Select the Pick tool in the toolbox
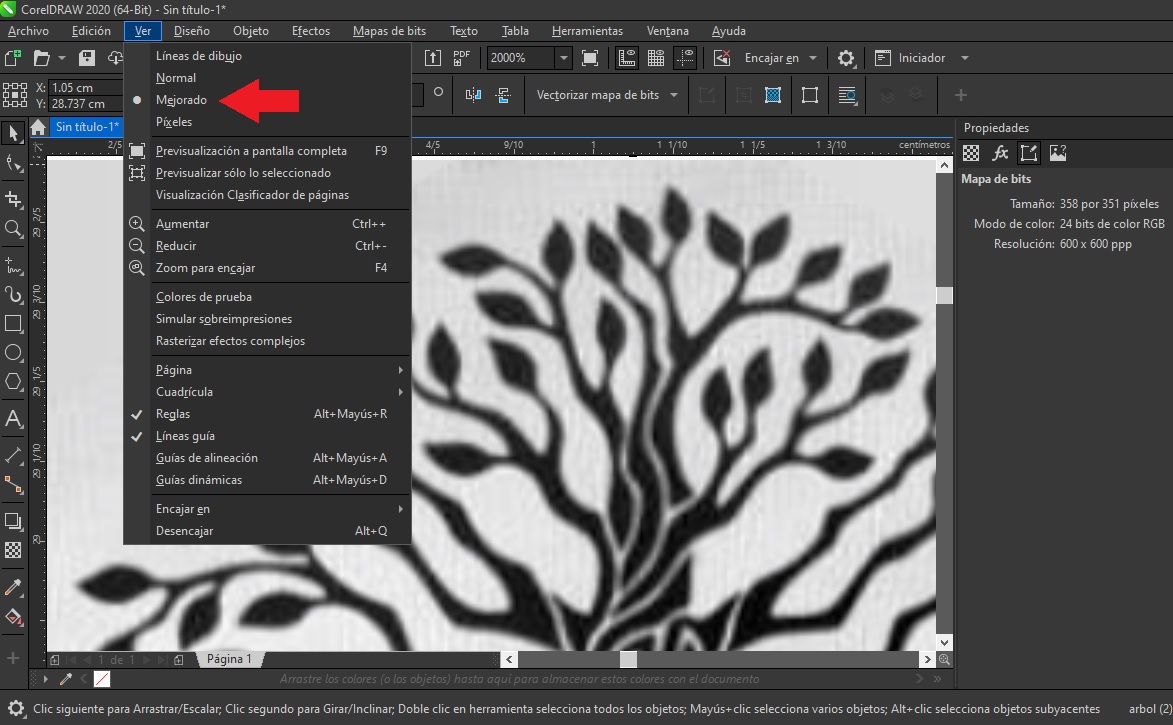 tap(13, 133)
